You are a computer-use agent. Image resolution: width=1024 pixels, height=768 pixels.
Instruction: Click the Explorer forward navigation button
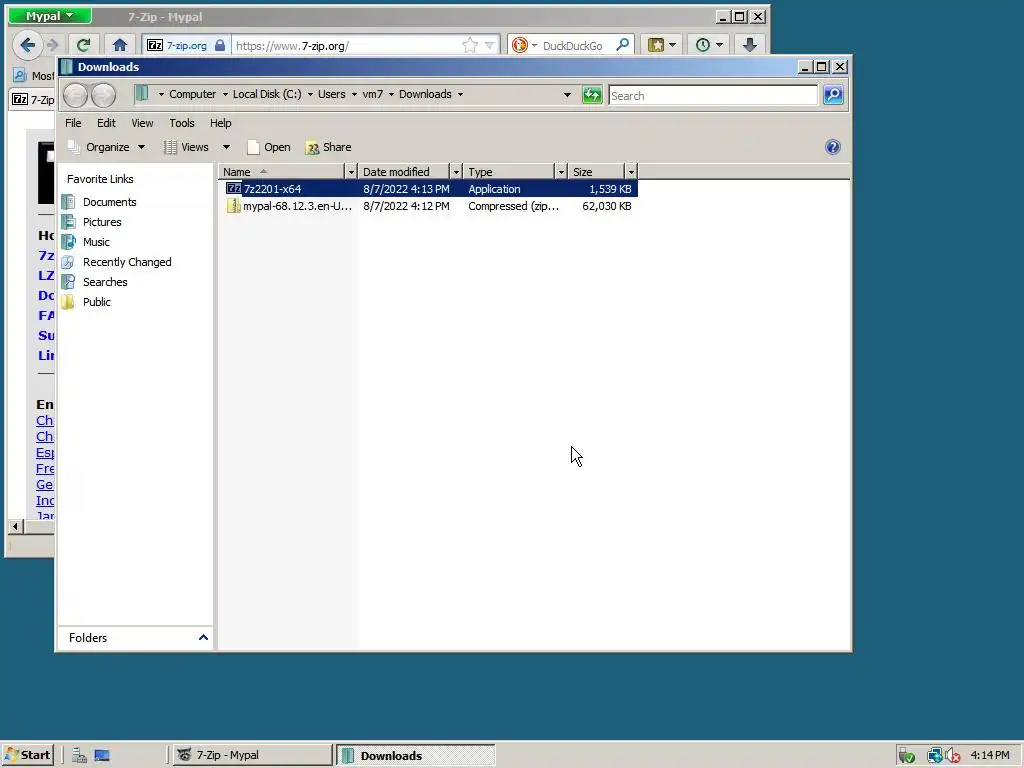103,95
